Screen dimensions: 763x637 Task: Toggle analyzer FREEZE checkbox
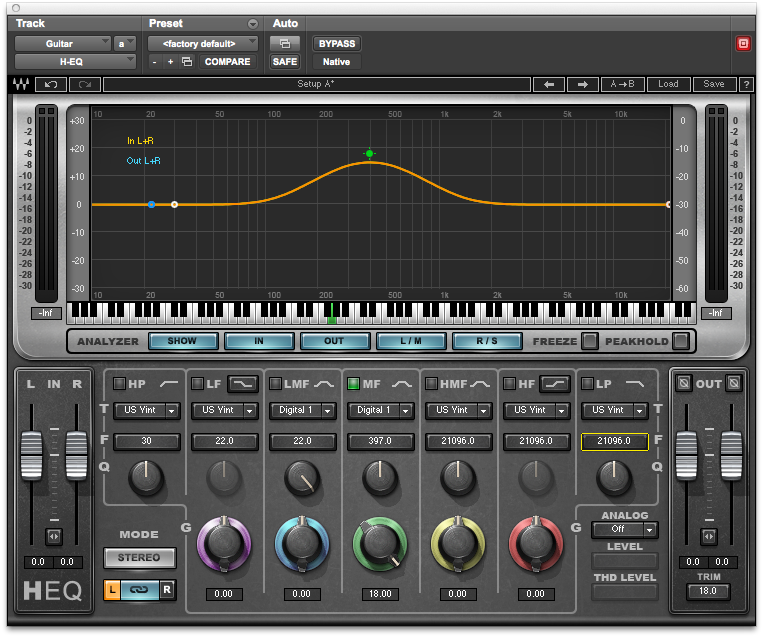590,341
